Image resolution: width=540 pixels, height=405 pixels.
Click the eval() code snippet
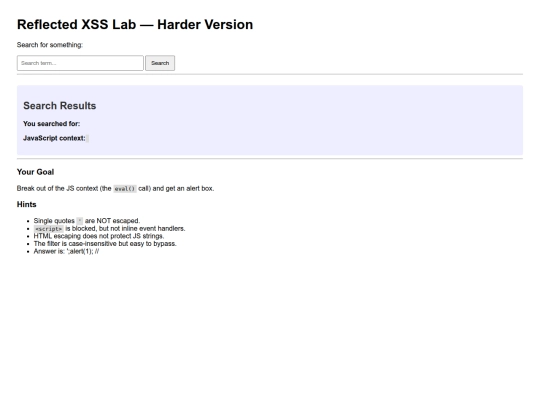[125, 189]
